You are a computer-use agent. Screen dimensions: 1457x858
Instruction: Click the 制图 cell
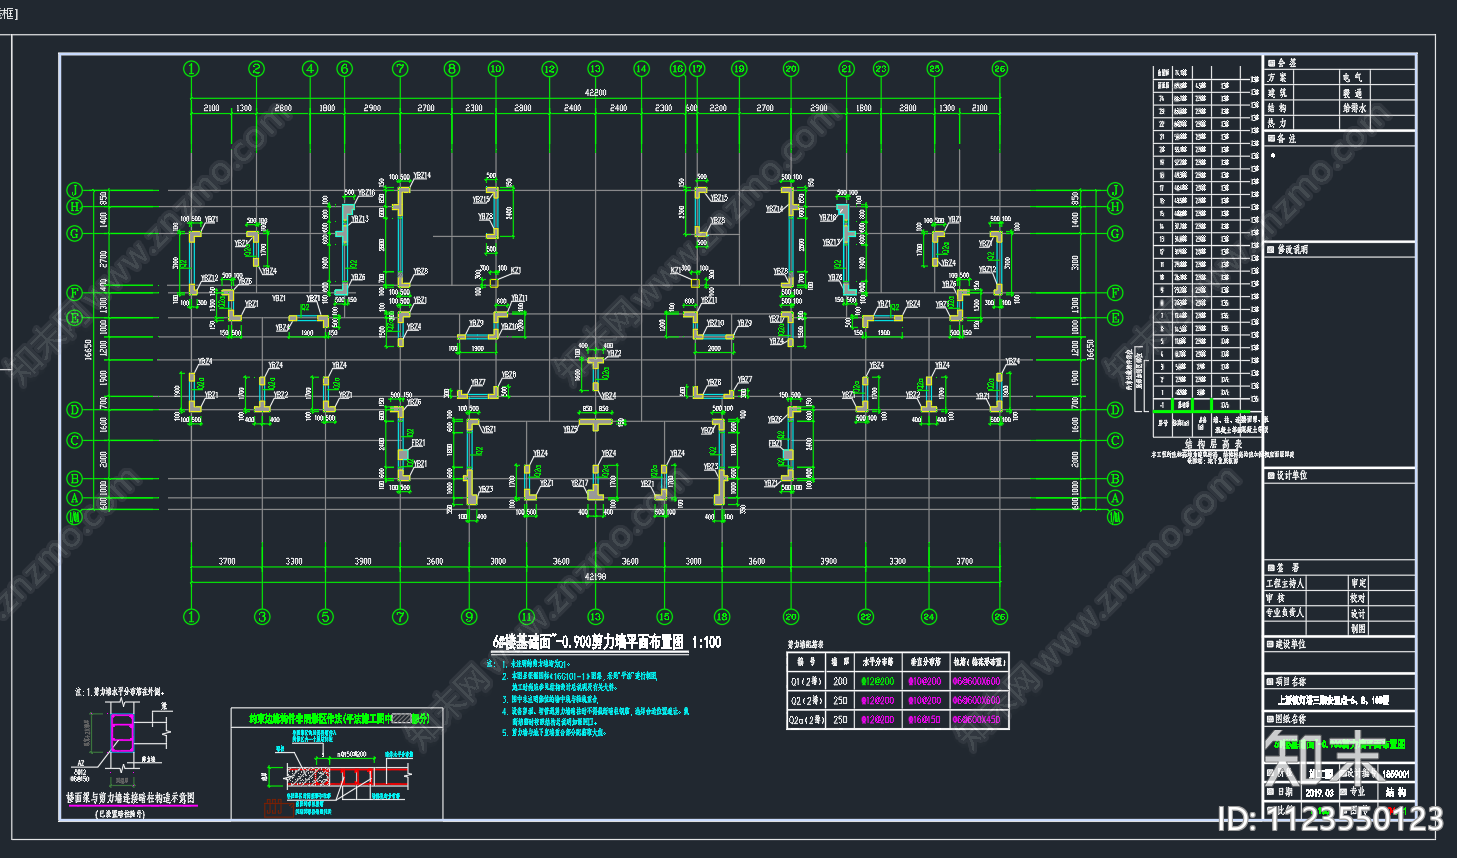tap(1358, 628)
